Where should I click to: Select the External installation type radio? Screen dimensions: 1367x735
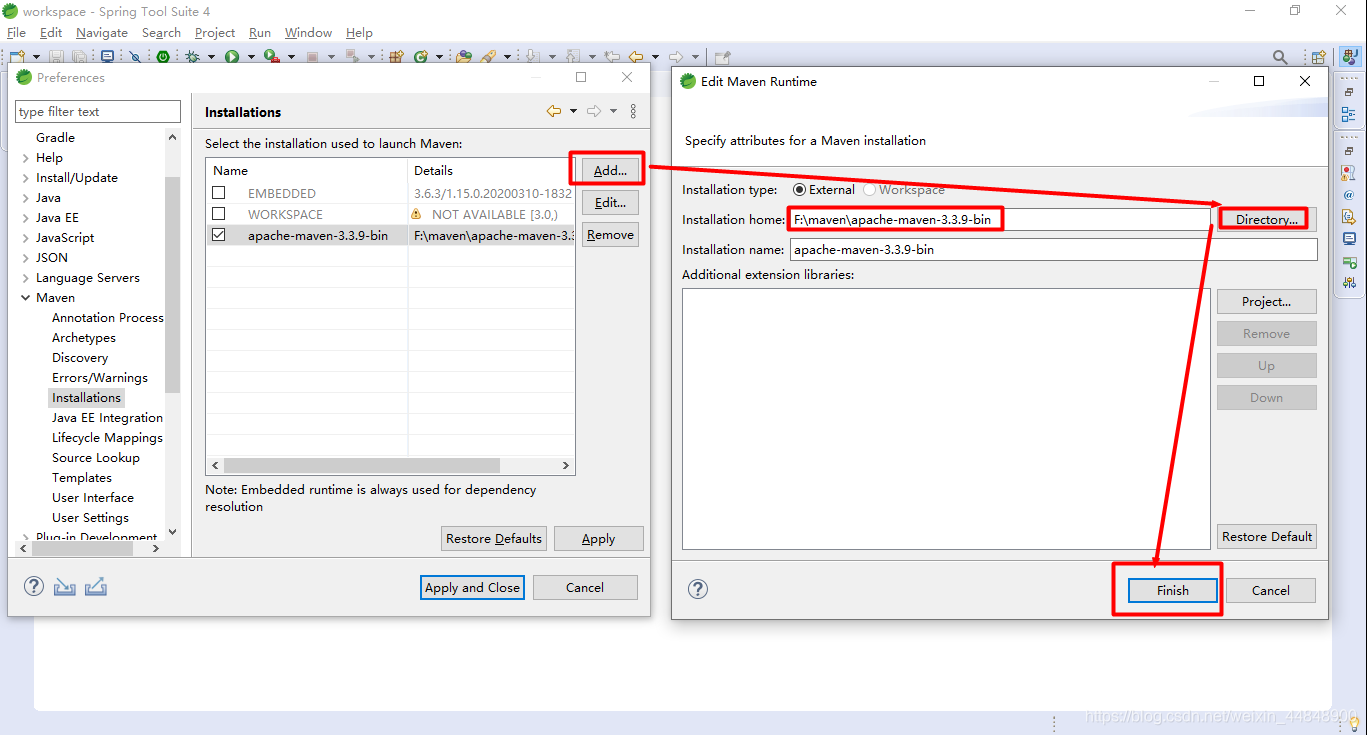[799, 189]
